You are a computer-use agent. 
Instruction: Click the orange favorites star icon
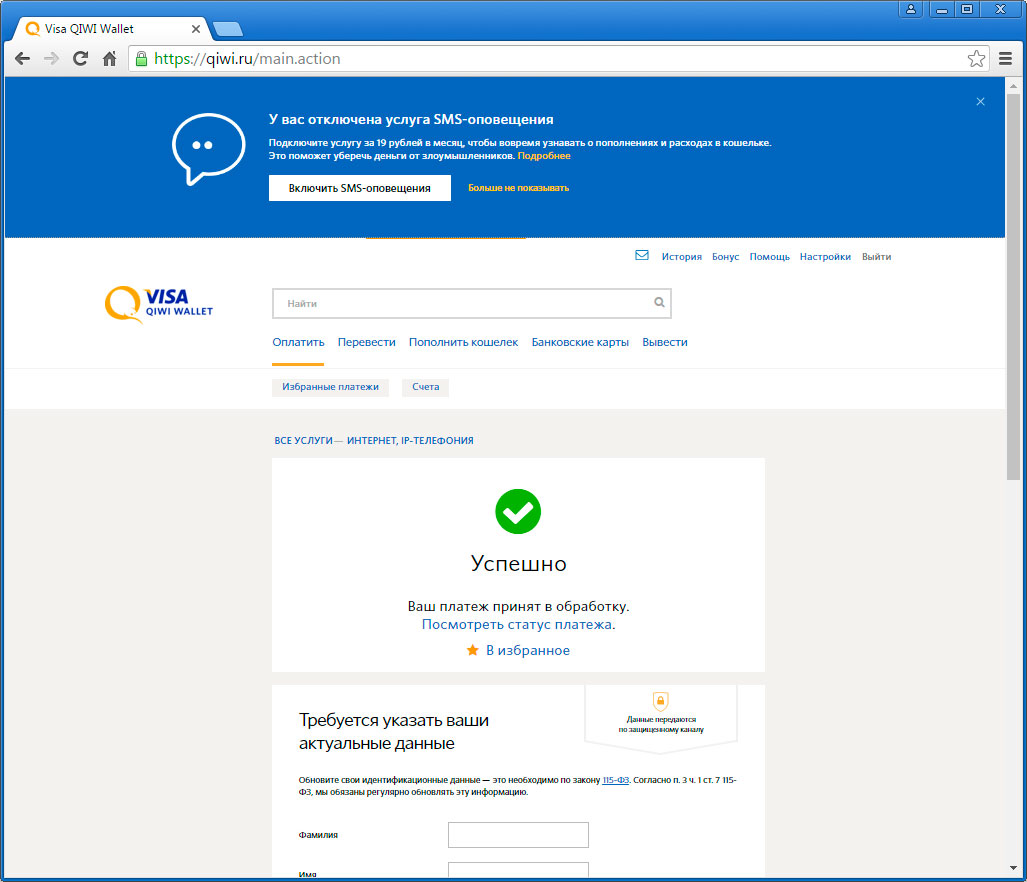point(472,650)
